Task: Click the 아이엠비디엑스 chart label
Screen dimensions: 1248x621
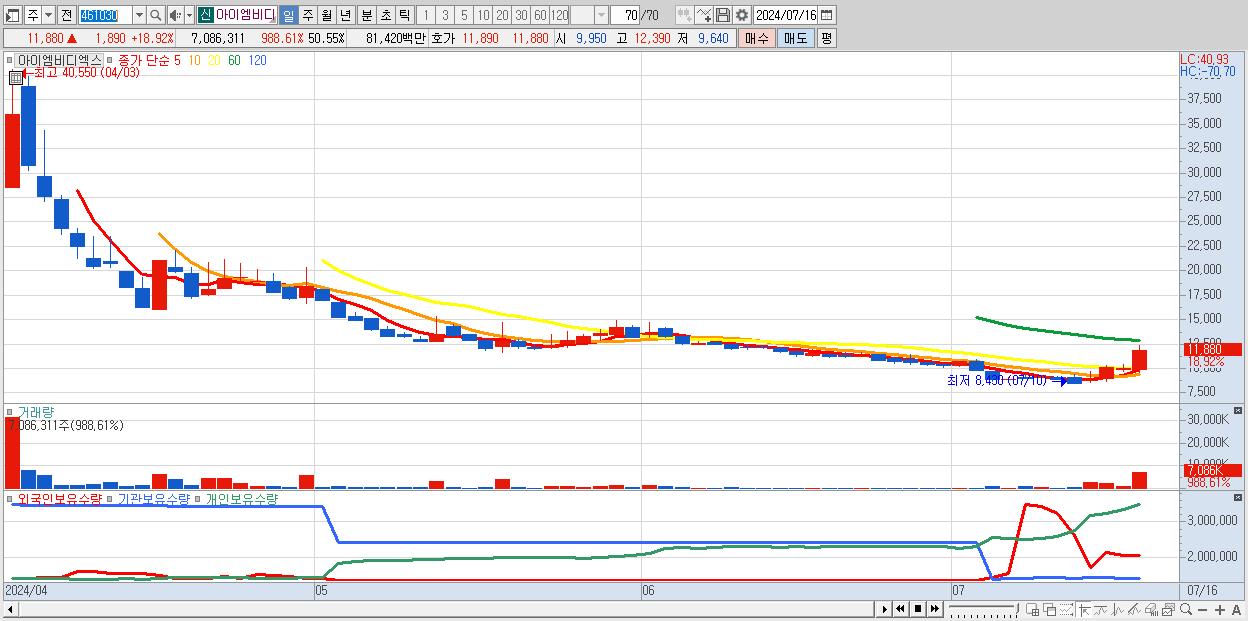Action: coord(59,60)
